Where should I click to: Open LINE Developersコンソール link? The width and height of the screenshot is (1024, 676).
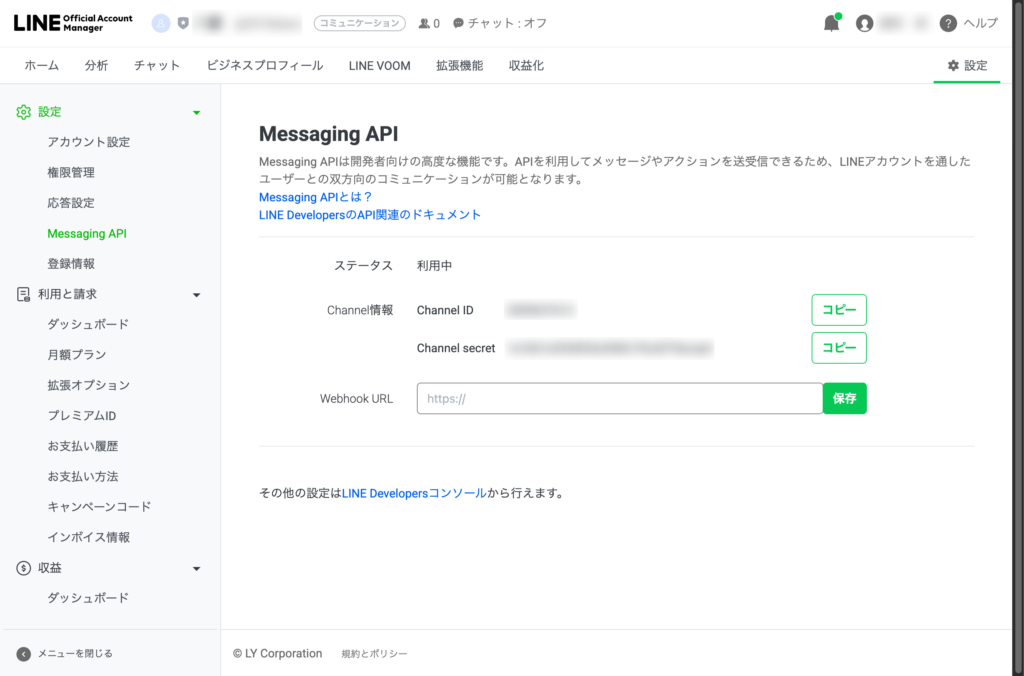click(414, 493)
